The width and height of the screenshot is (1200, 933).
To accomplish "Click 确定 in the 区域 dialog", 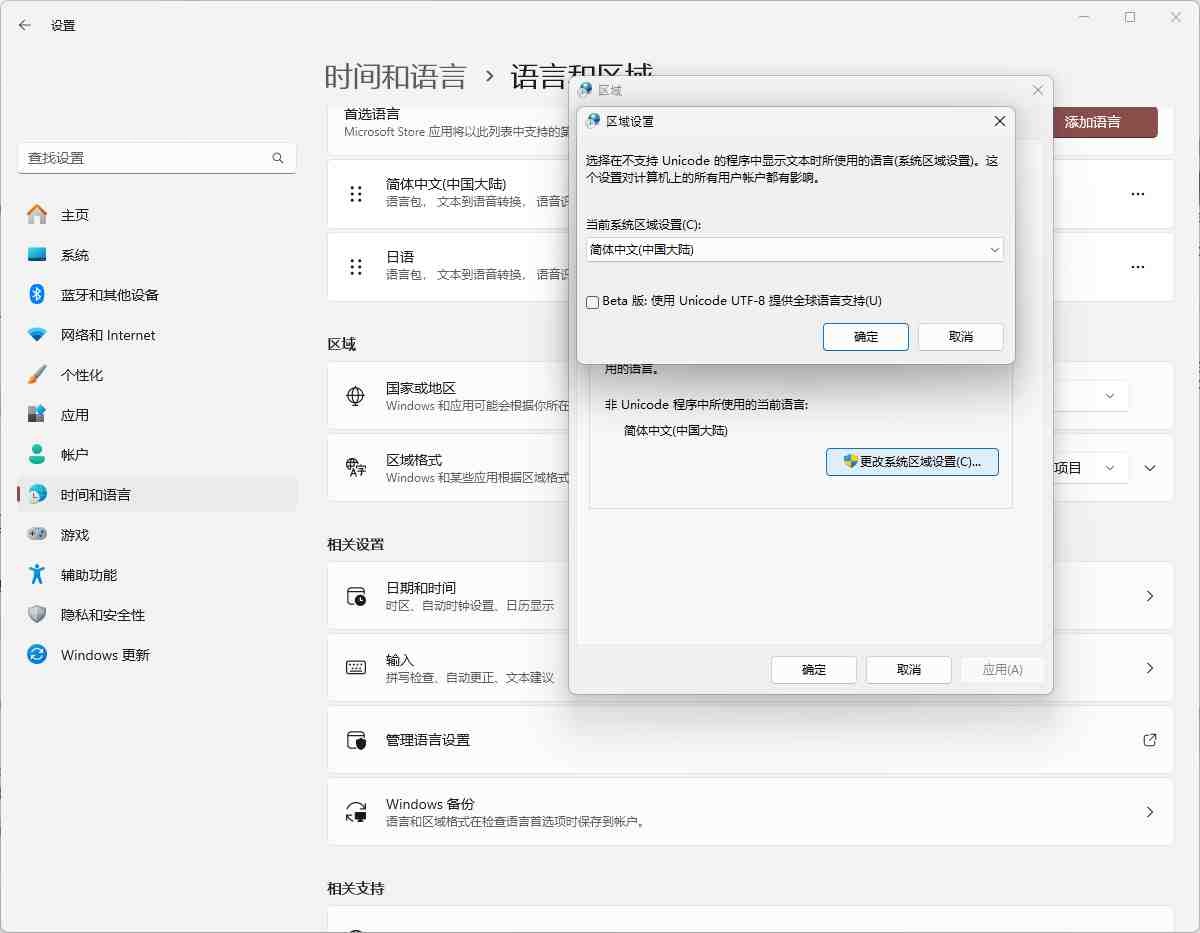I will (814, 670).
